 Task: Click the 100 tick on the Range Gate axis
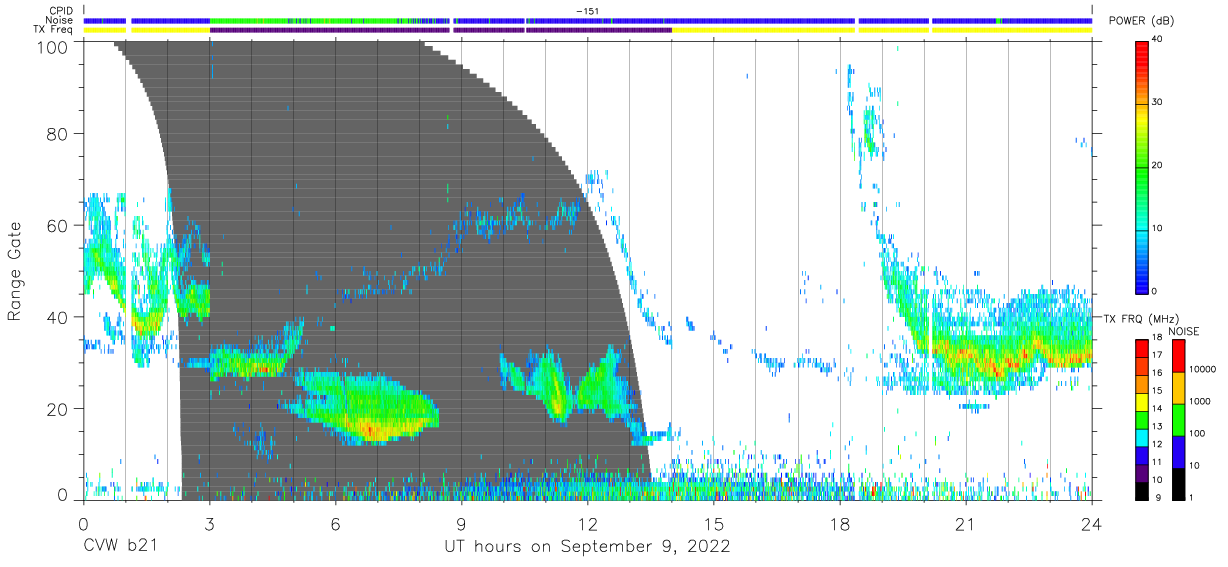coord(53,47)
